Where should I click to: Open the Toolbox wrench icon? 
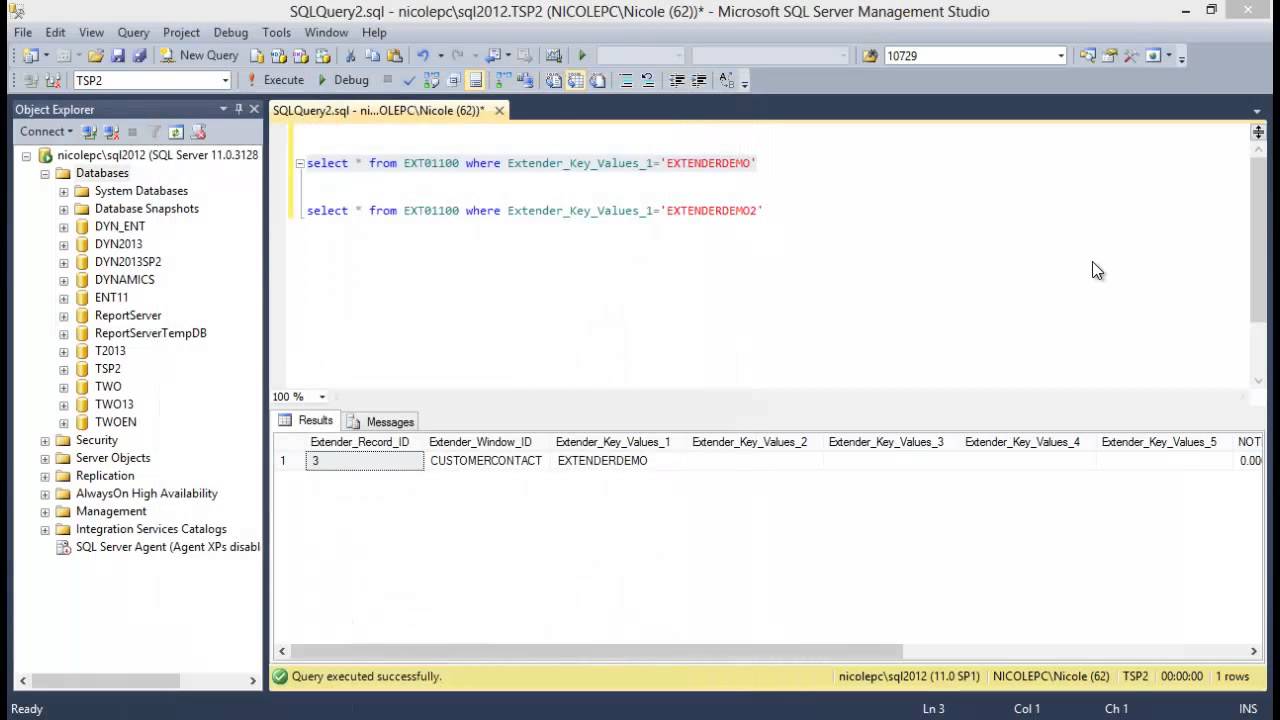1131,56
